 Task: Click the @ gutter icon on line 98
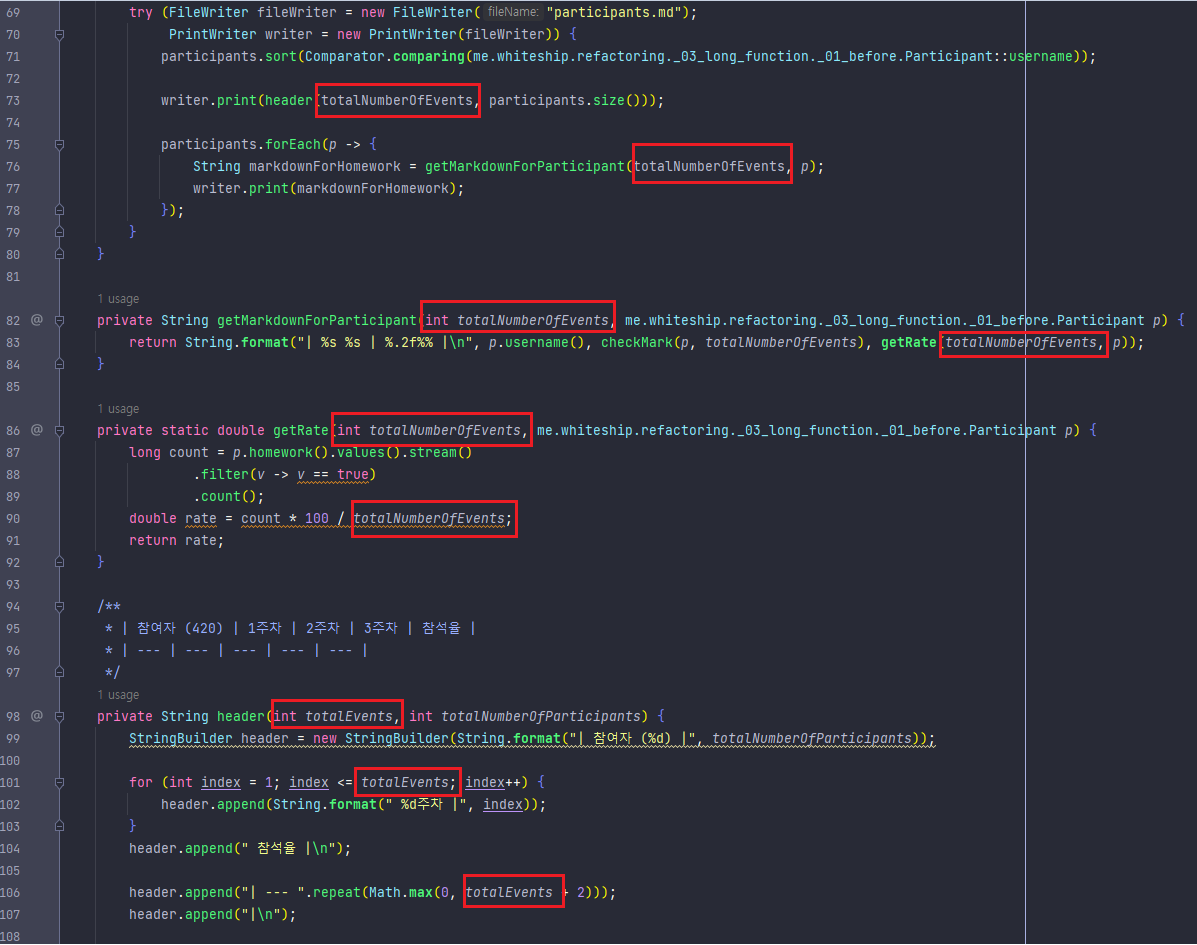tap(37, 716)
